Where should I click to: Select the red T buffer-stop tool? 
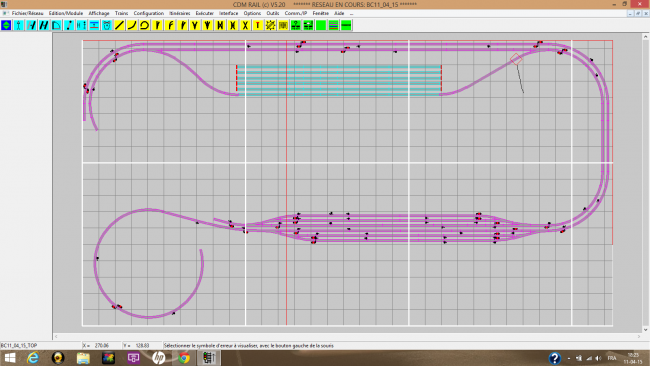pyautogui.click(x=258, y=25)
